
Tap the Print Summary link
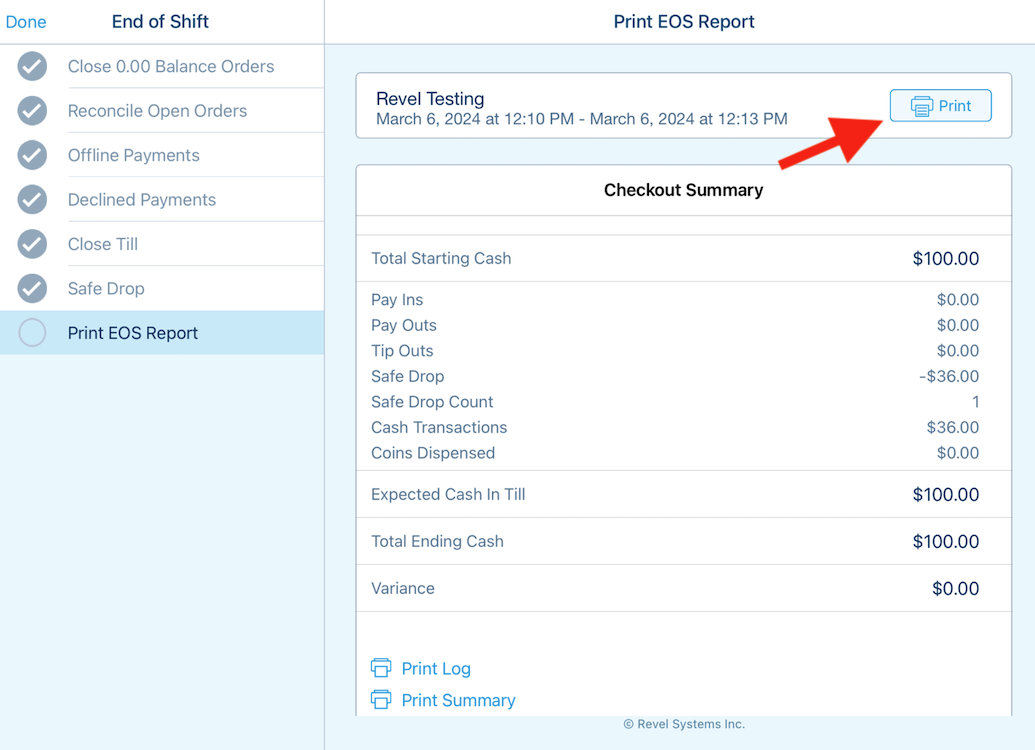tap(458, 700)
